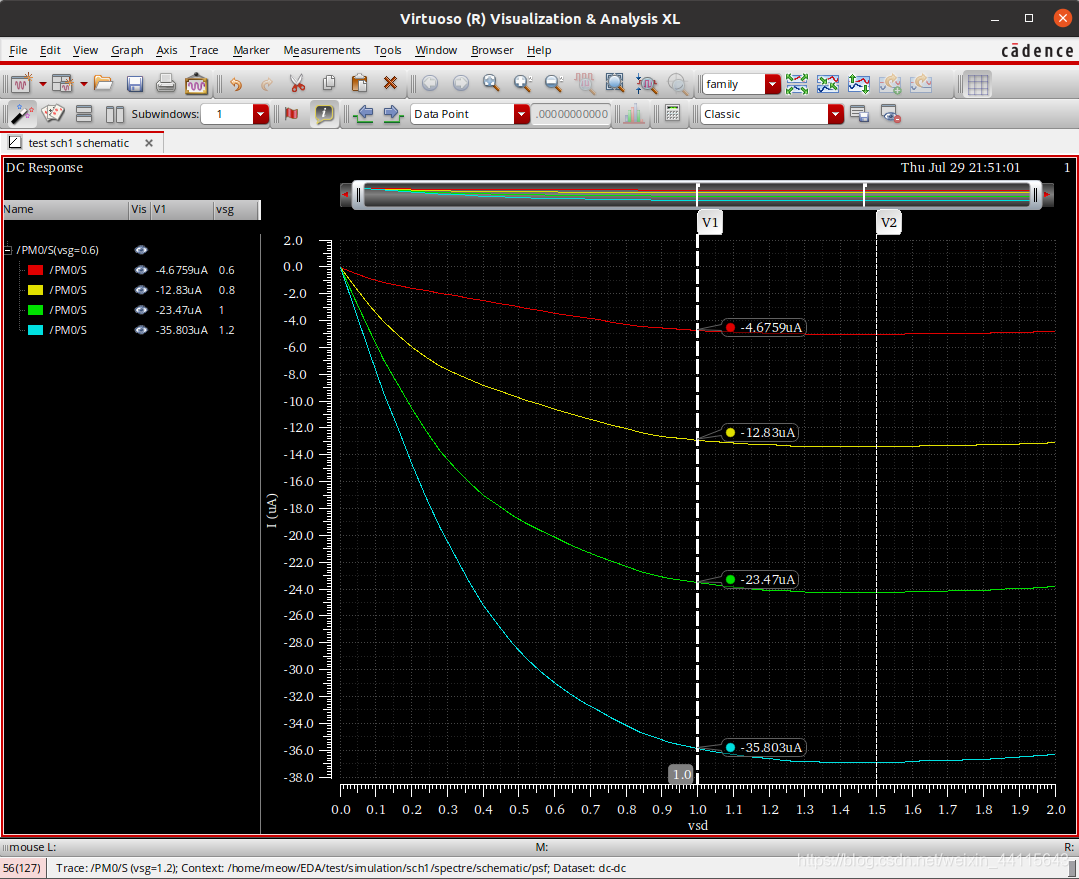This screenshot has height=879, width=1079.
Task: Select the test sch1 schematic tab
Action: [x=78, y=143]
